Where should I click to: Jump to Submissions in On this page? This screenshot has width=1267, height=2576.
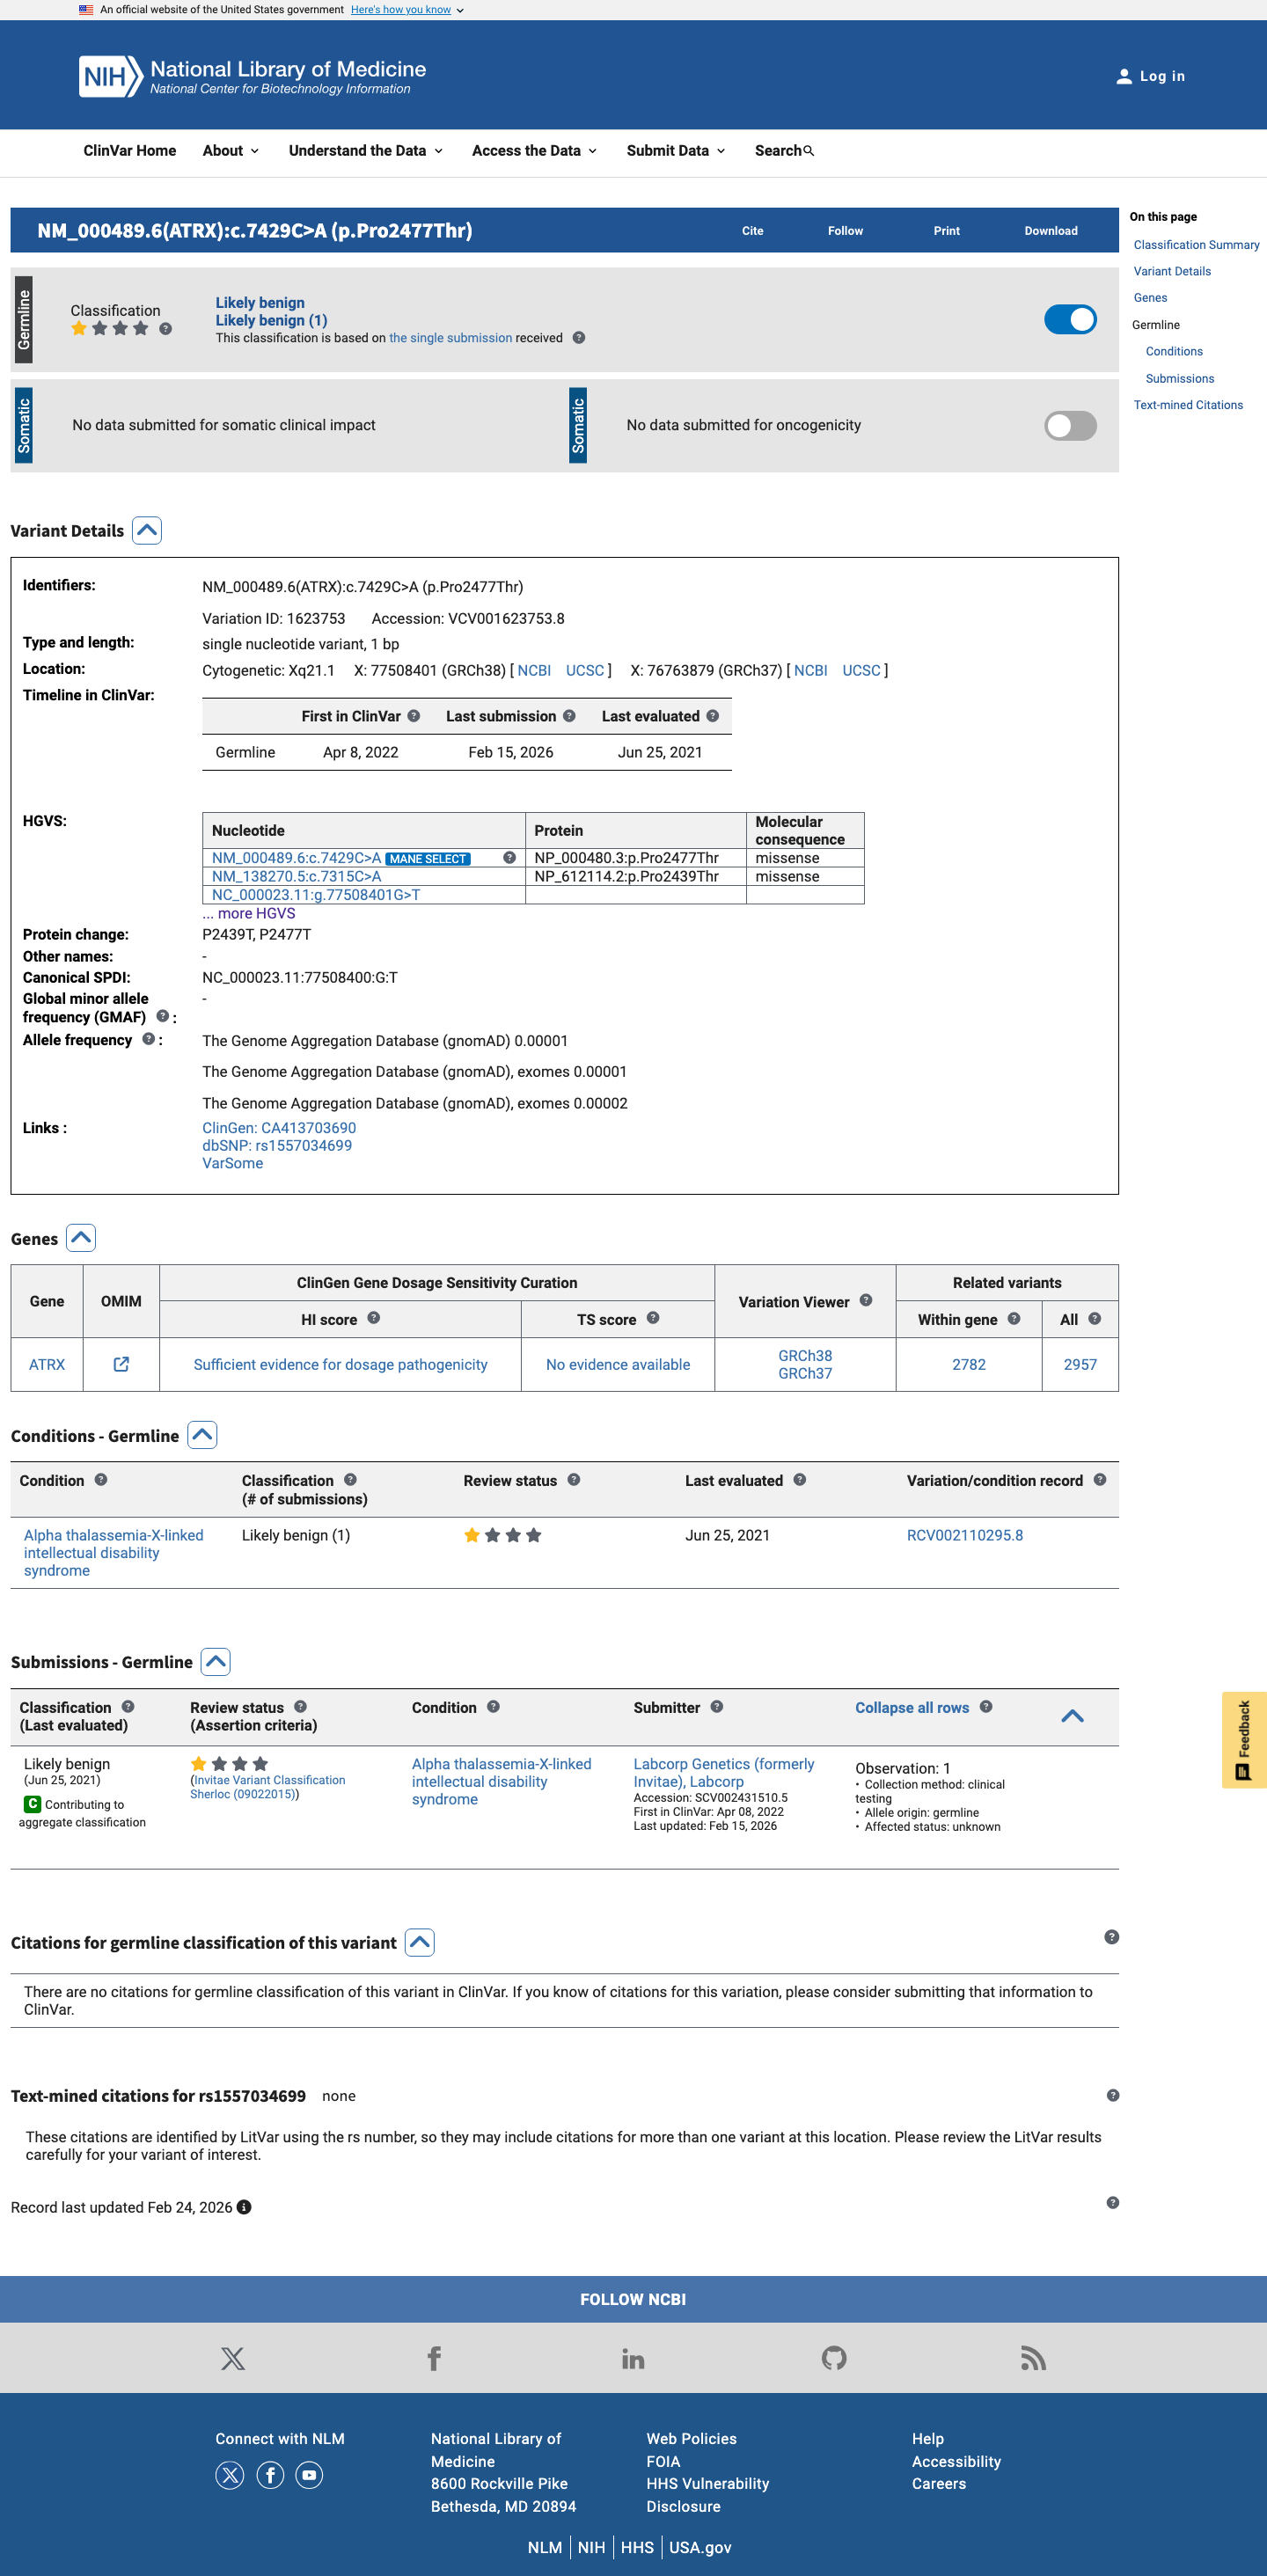coord(1180,378)
